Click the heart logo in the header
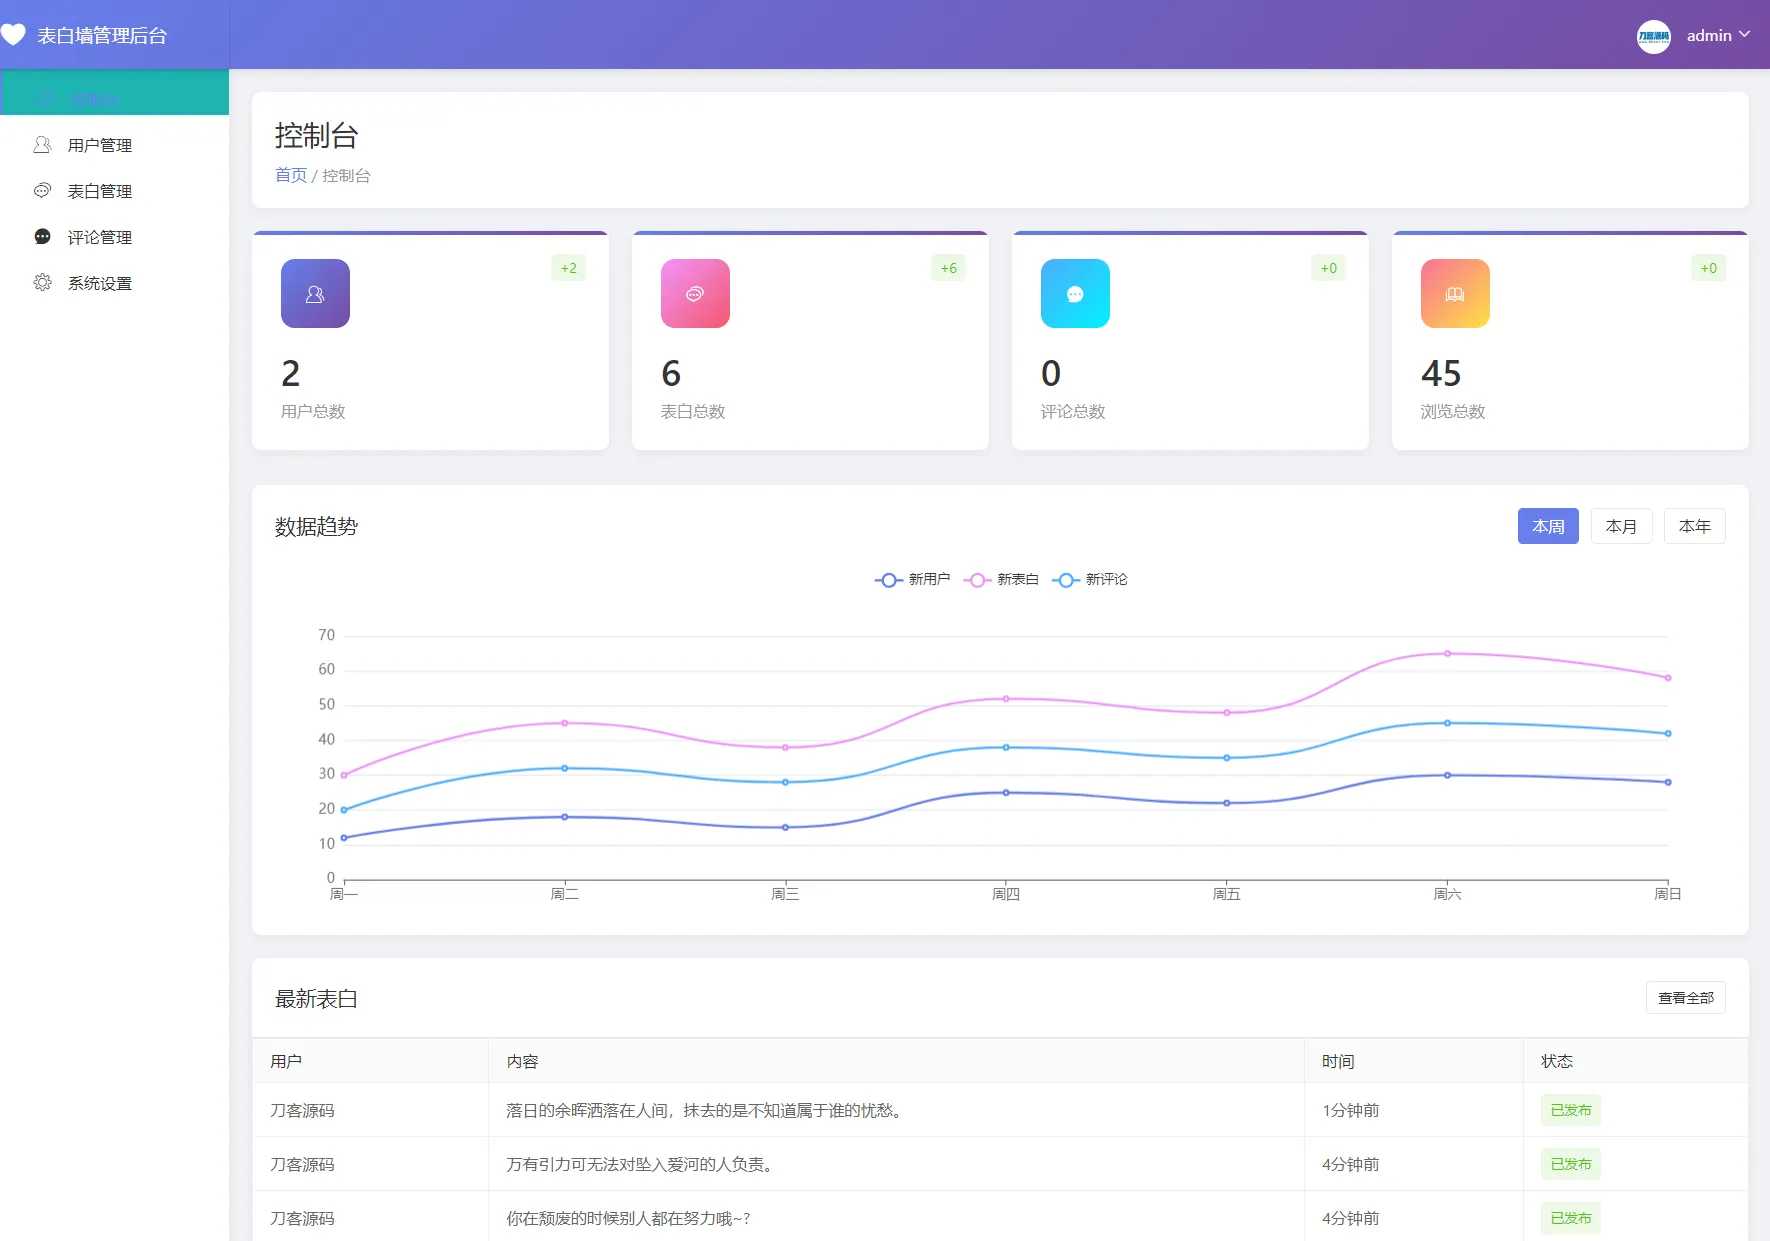Viewport: 1770px width, 1241px height. (x=15, y=34)
